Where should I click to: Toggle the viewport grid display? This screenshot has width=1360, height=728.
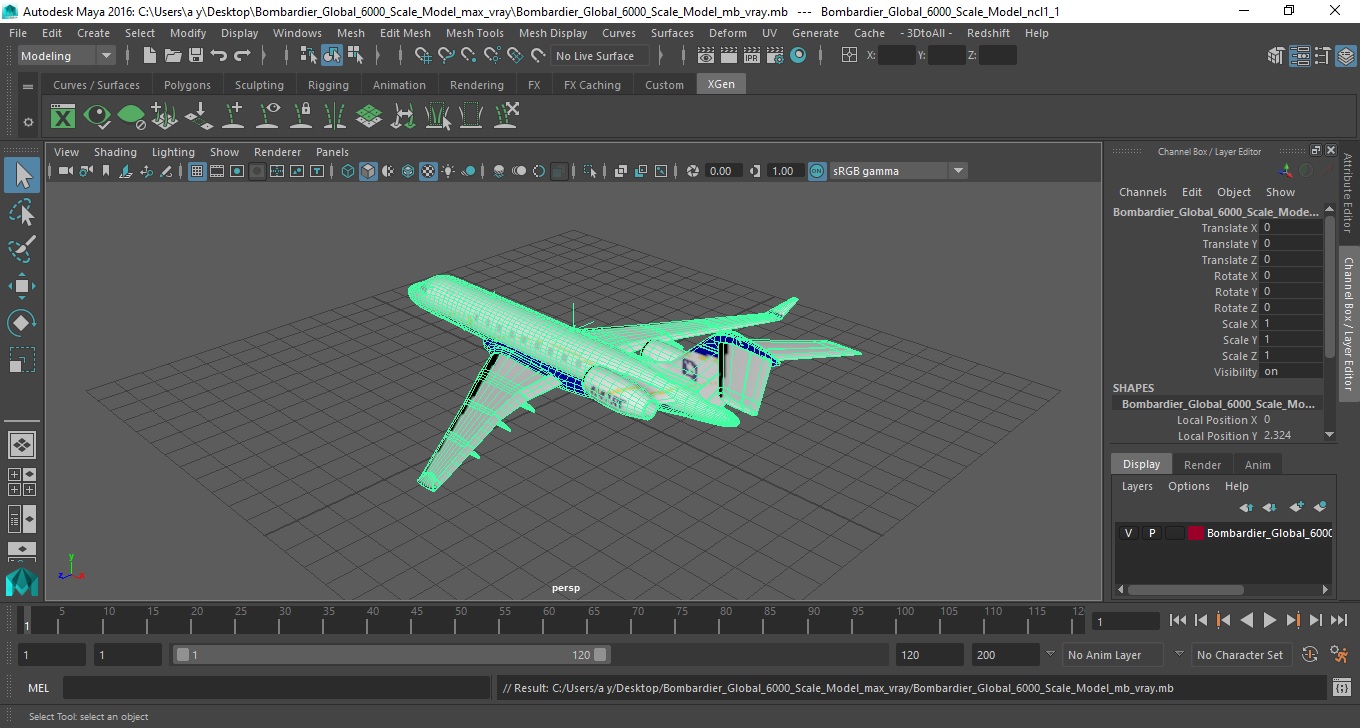tap(197, 171)
